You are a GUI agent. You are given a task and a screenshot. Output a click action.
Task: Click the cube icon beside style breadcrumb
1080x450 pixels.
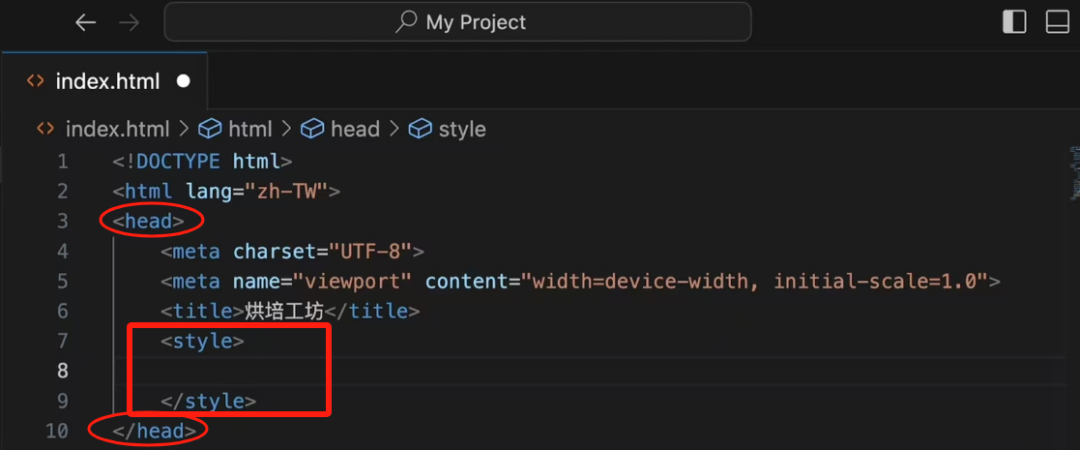(421, 129)
